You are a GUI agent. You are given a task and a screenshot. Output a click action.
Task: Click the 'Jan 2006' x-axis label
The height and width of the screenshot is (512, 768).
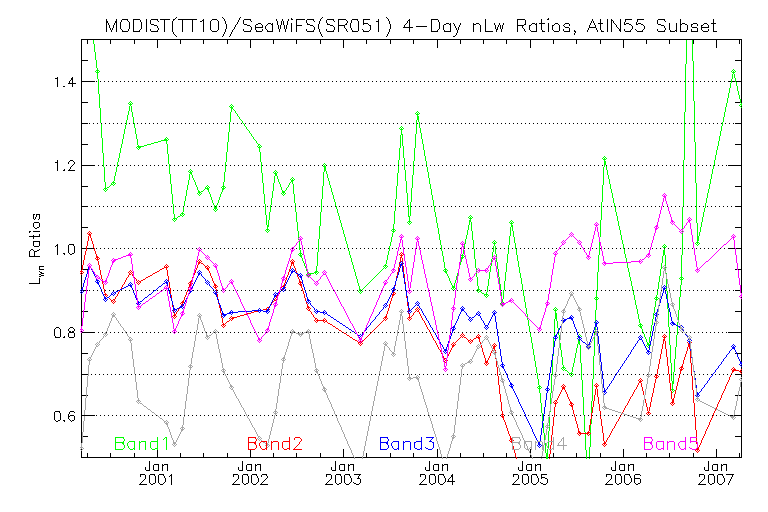[x=623, y=473]
